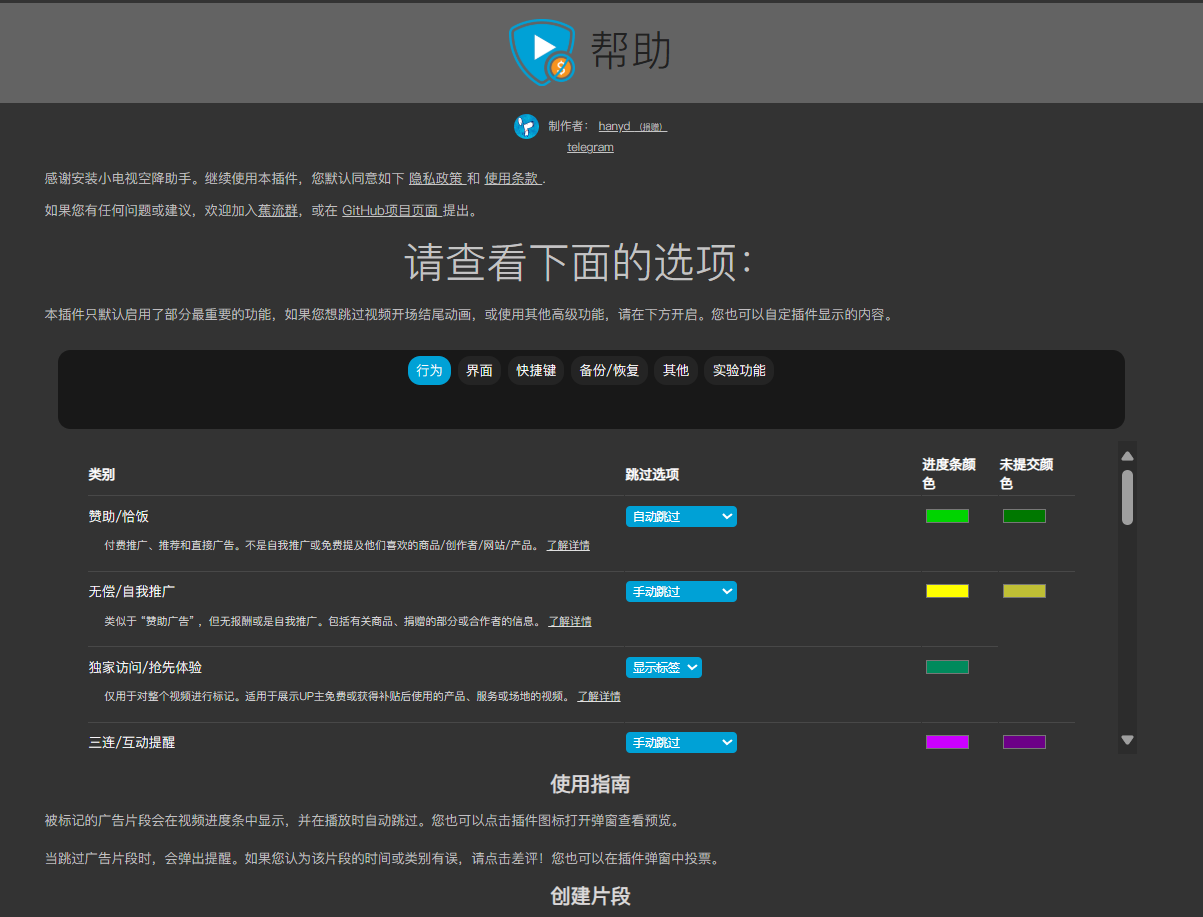Screen dimensions: 1203x917
Task: Click the scrollbar down arrow
Action: (1126, 740)
